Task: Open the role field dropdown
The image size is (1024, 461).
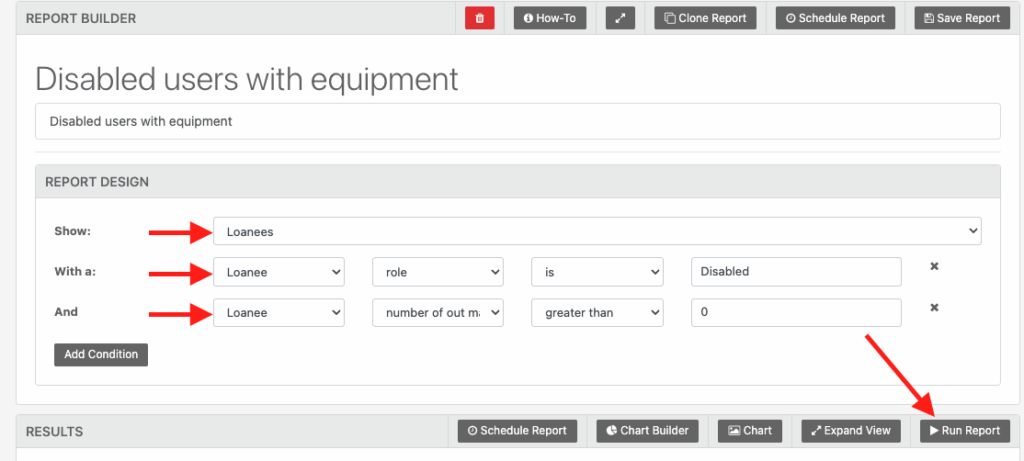Action: [438, 272]
